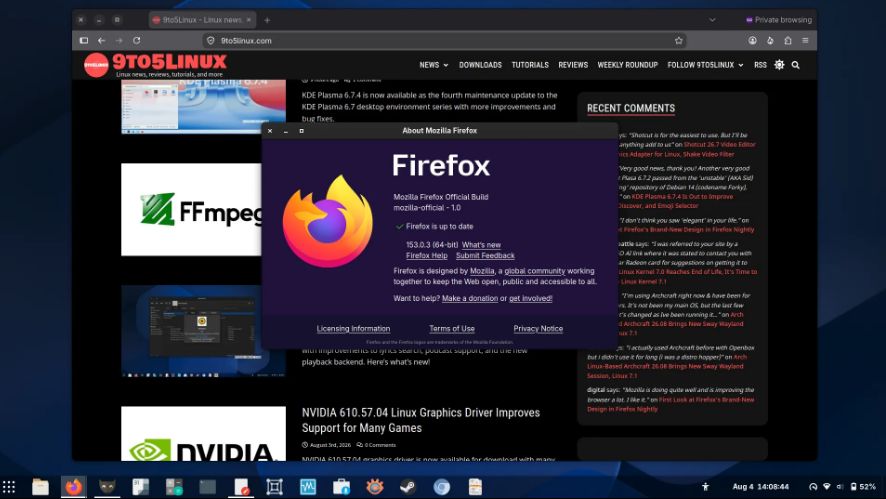Open the screenshot tool in taskbar

pos(275,487)
